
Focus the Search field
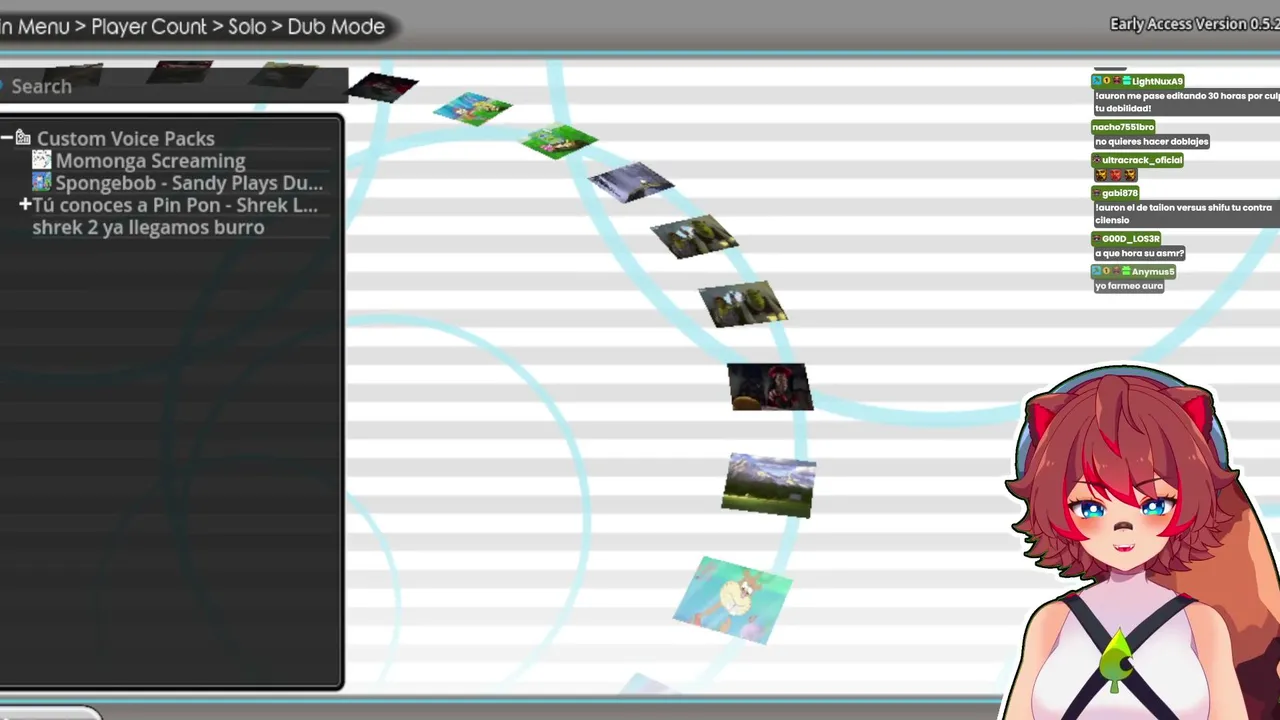pyautogui.click(x=174, y=86)
